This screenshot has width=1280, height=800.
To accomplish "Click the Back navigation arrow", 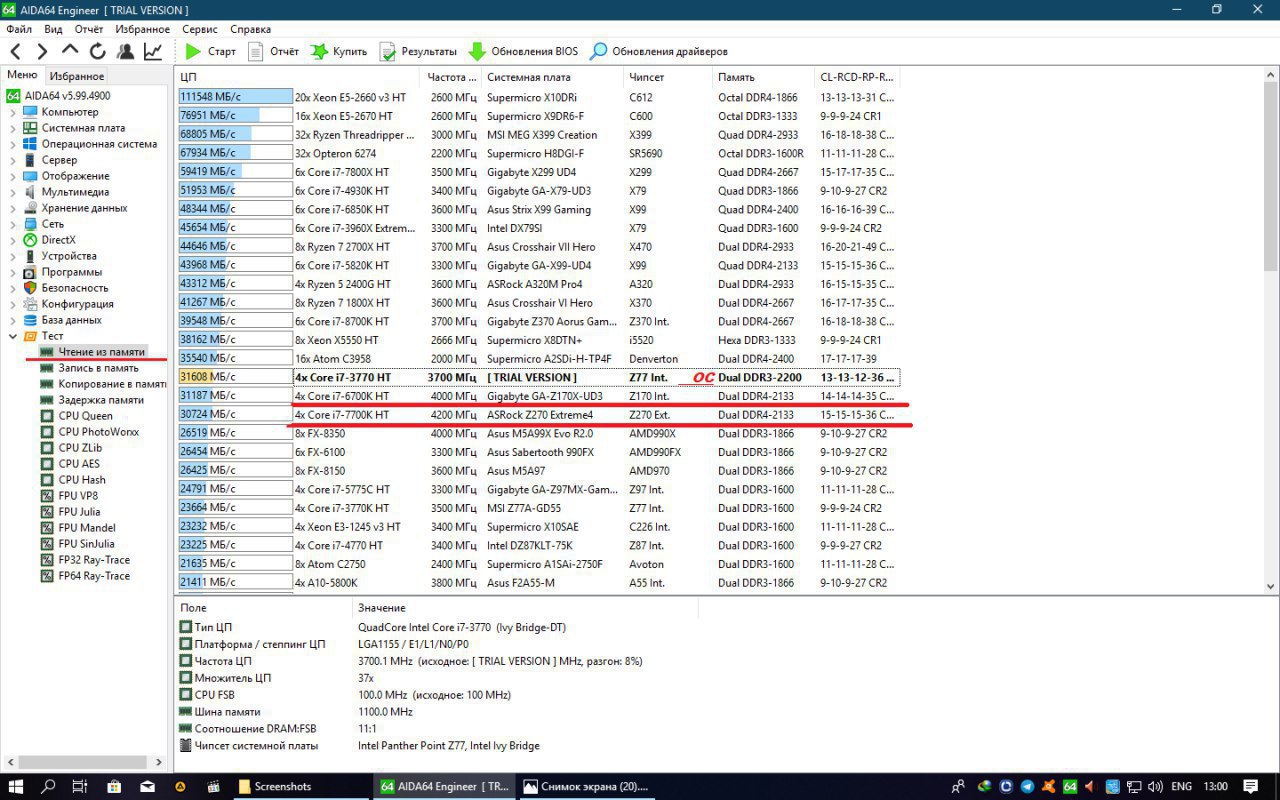I will pyautogui.click(x=15, y=51).
